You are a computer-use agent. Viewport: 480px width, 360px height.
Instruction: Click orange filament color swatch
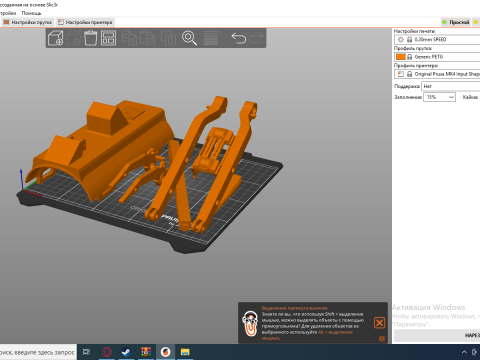pos(401,57)
